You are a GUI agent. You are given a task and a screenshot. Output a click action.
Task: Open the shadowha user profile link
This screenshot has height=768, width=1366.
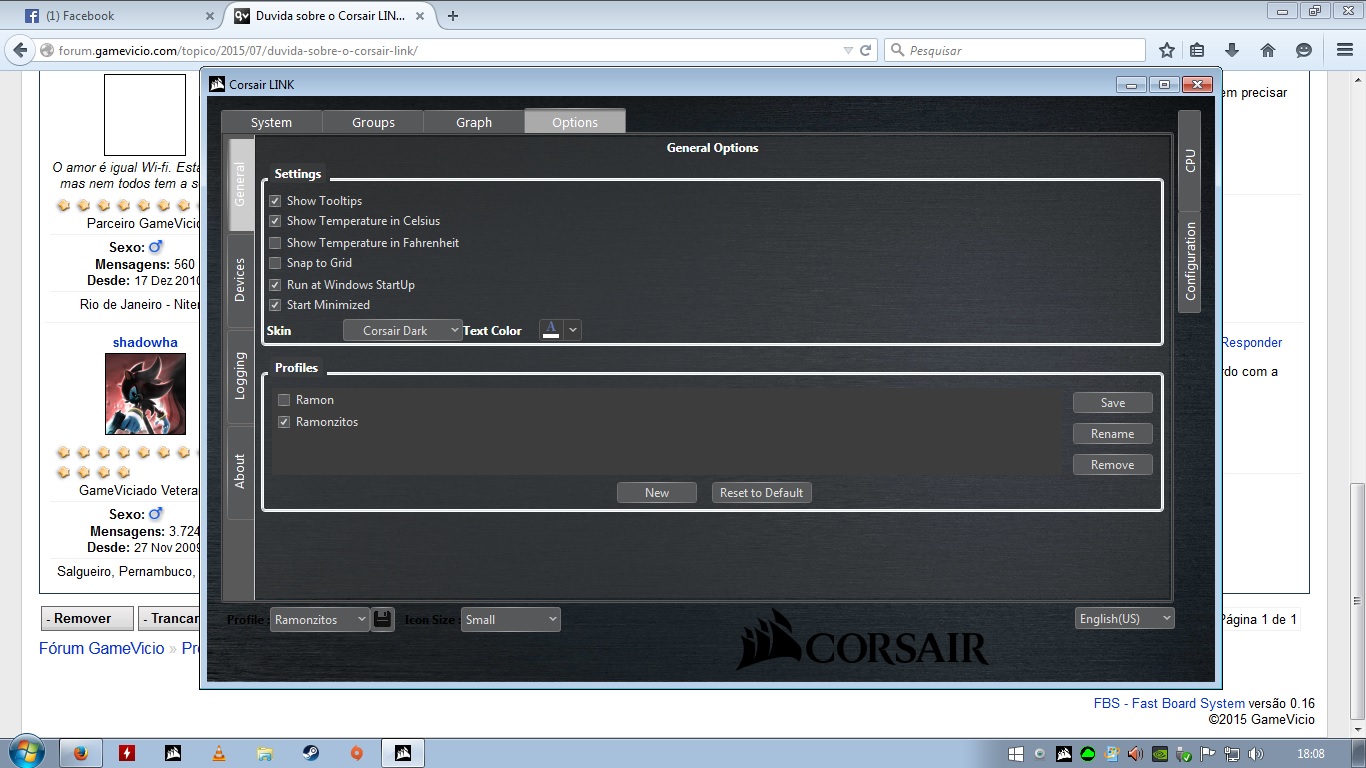[145, 342]
